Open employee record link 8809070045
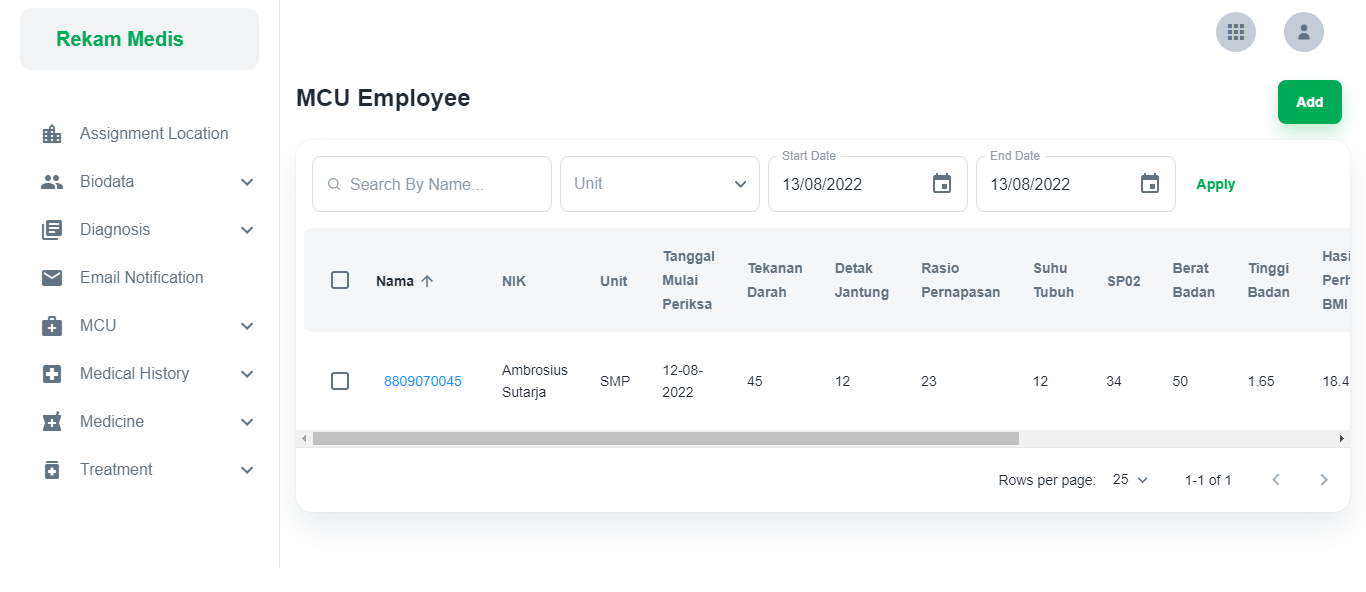This screenshot has width=1366, height=592. coord(422,381)
